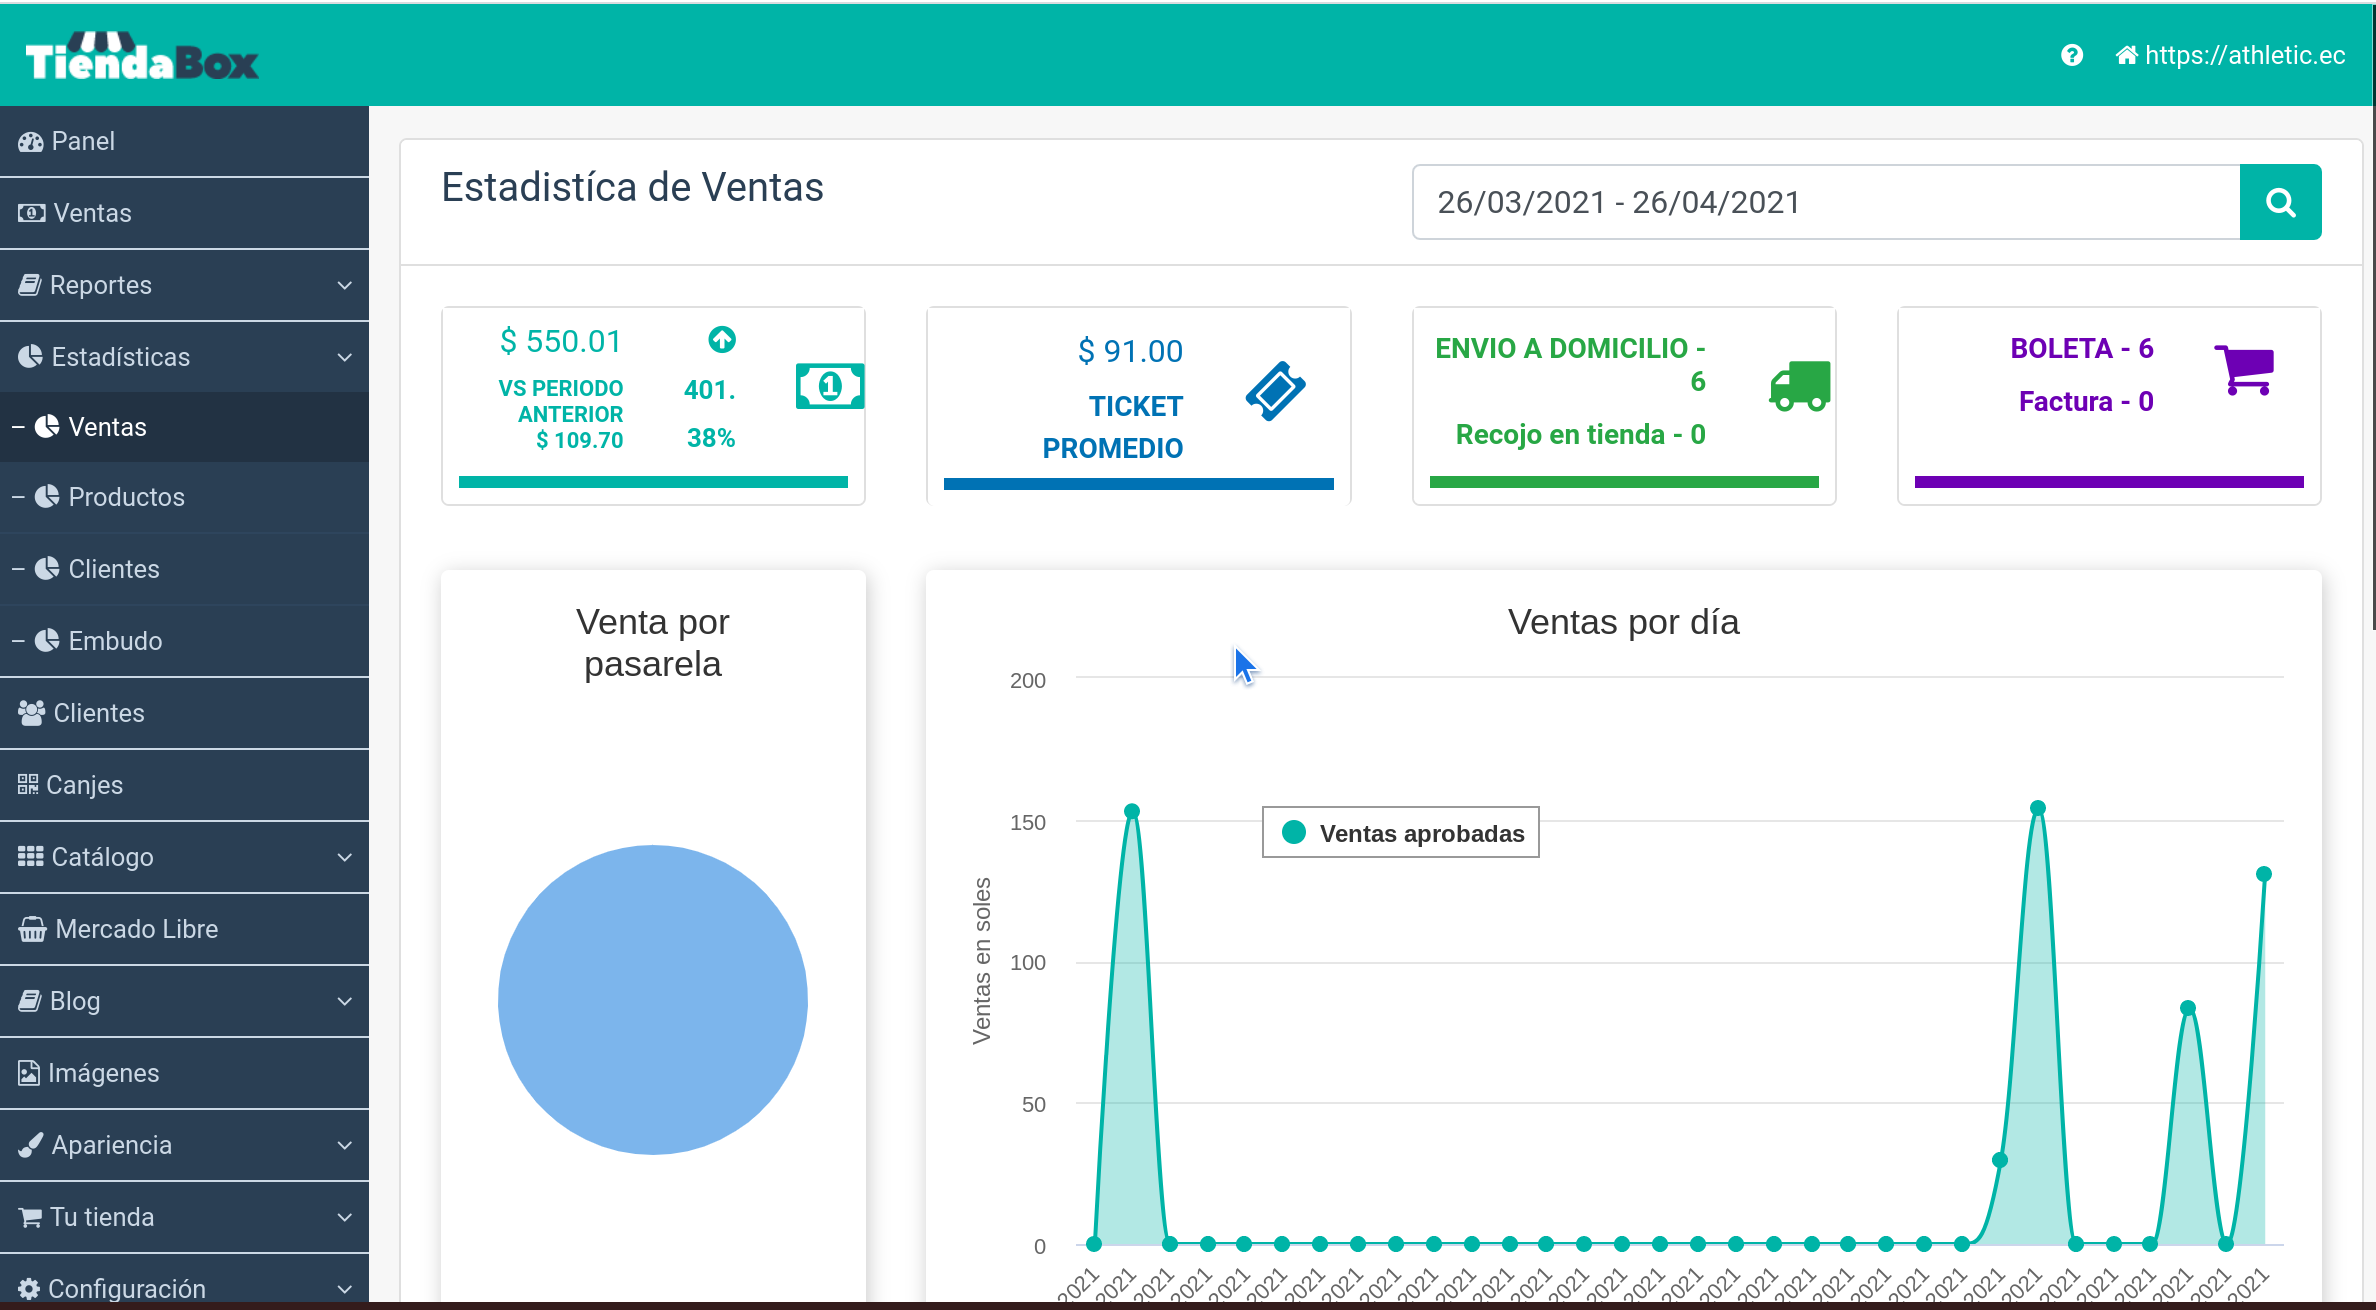Image resolution: width=2376 pixels, height=1310 pixels.
Task: Click the upward arrow circle icon
Action: (x=722, y=340)
